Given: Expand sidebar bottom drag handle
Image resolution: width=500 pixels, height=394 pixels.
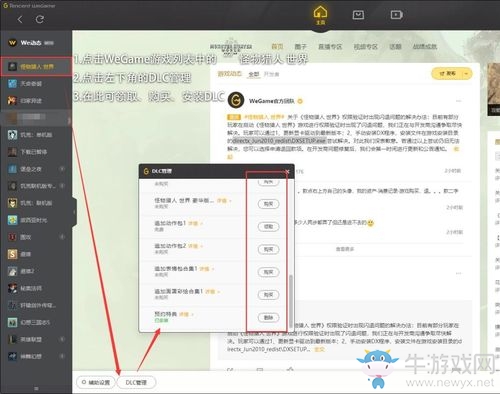Looking at the screenshot, I should tap(36, 388).
